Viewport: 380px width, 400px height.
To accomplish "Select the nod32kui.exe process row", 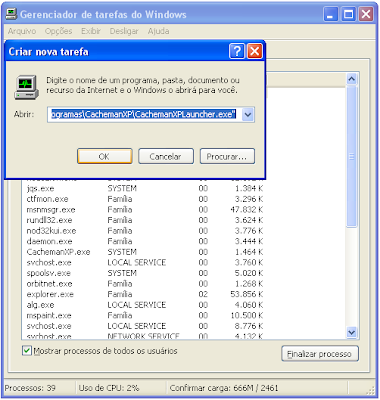I will [145, 231].
